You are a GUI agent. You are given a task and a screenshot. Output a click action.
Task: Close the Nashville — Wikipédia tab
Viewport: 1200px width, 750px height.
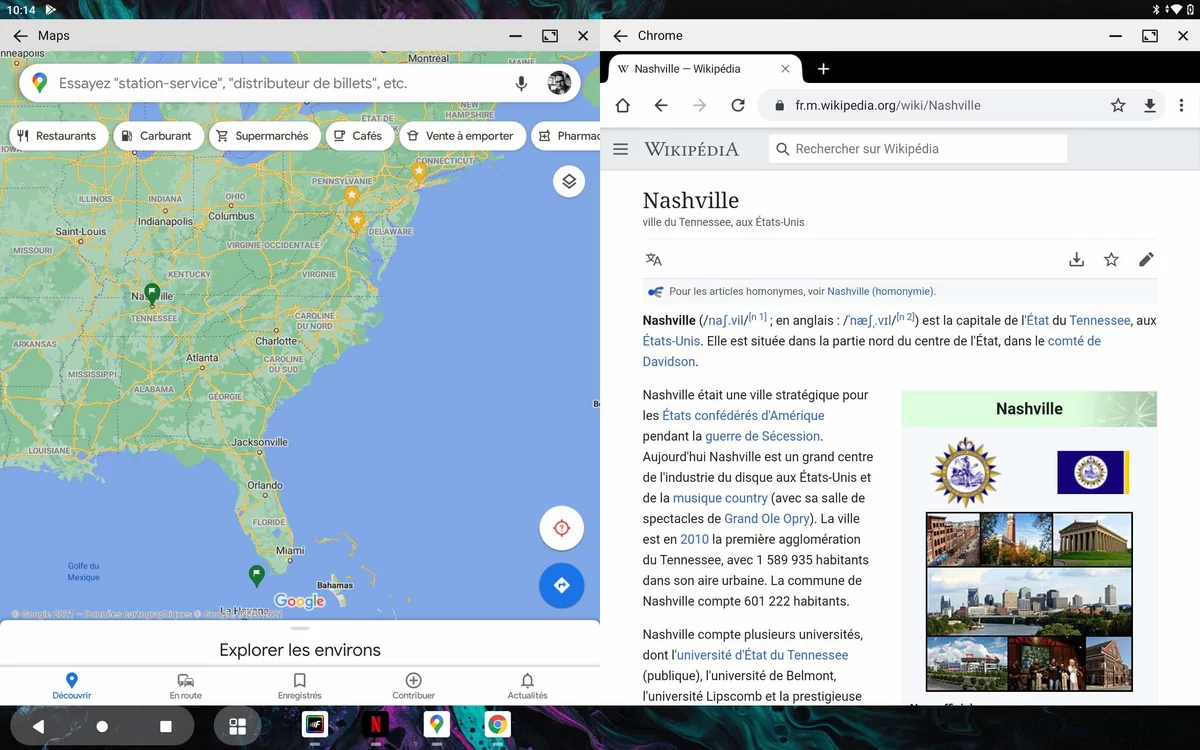point(785,69)
